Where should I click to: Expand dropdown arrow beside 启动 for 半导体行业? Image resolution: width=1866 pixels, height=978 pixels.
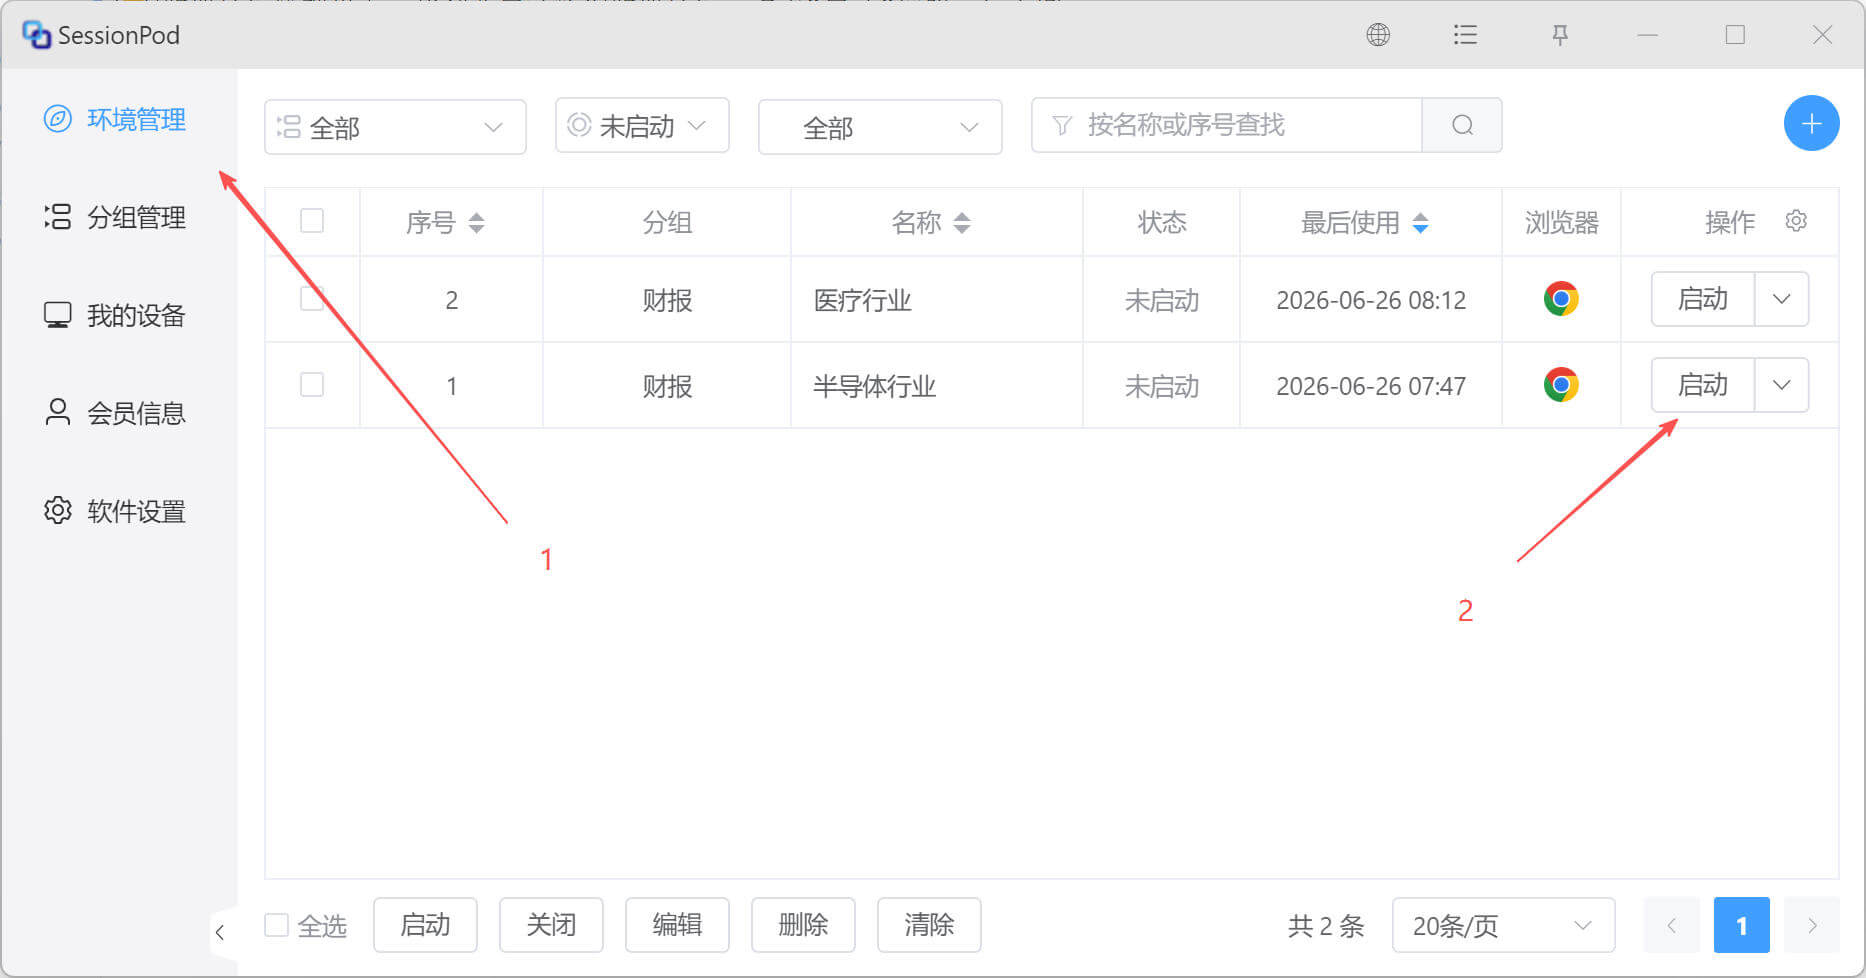(1781, 385)
